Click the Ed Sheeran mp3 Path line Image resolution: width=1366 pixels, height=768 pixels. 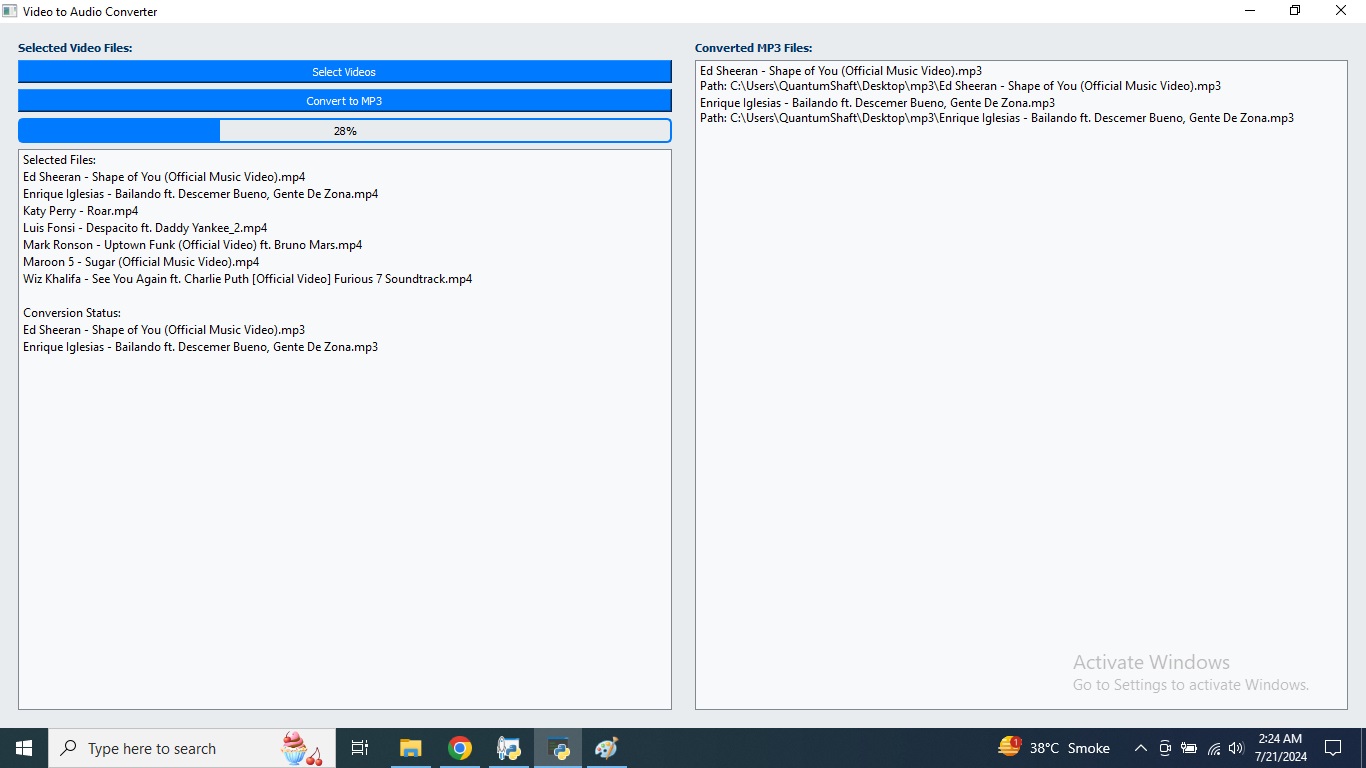pyautogui.click(x=960, y=86)
